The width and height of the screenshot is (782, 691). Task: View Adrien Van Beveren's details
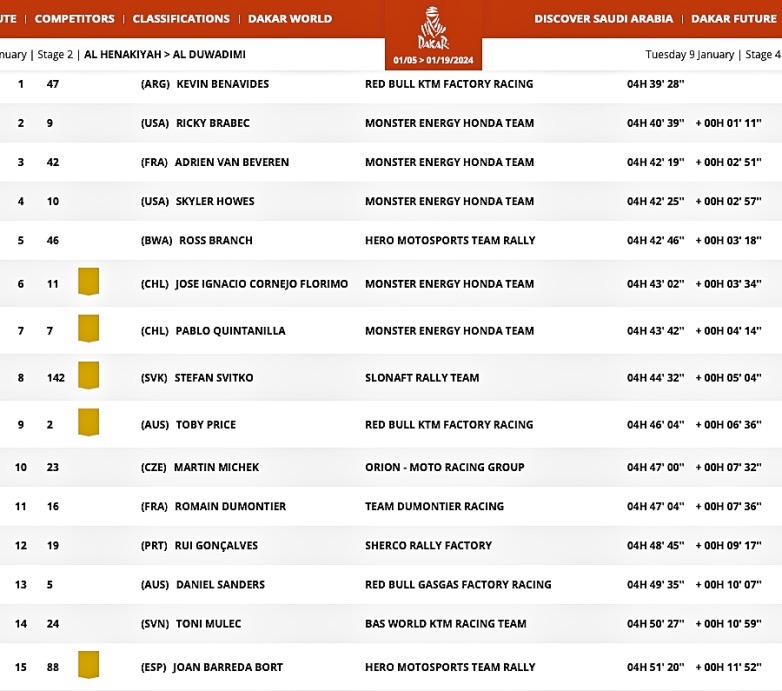pyautogui.click(x=231, y=162)
